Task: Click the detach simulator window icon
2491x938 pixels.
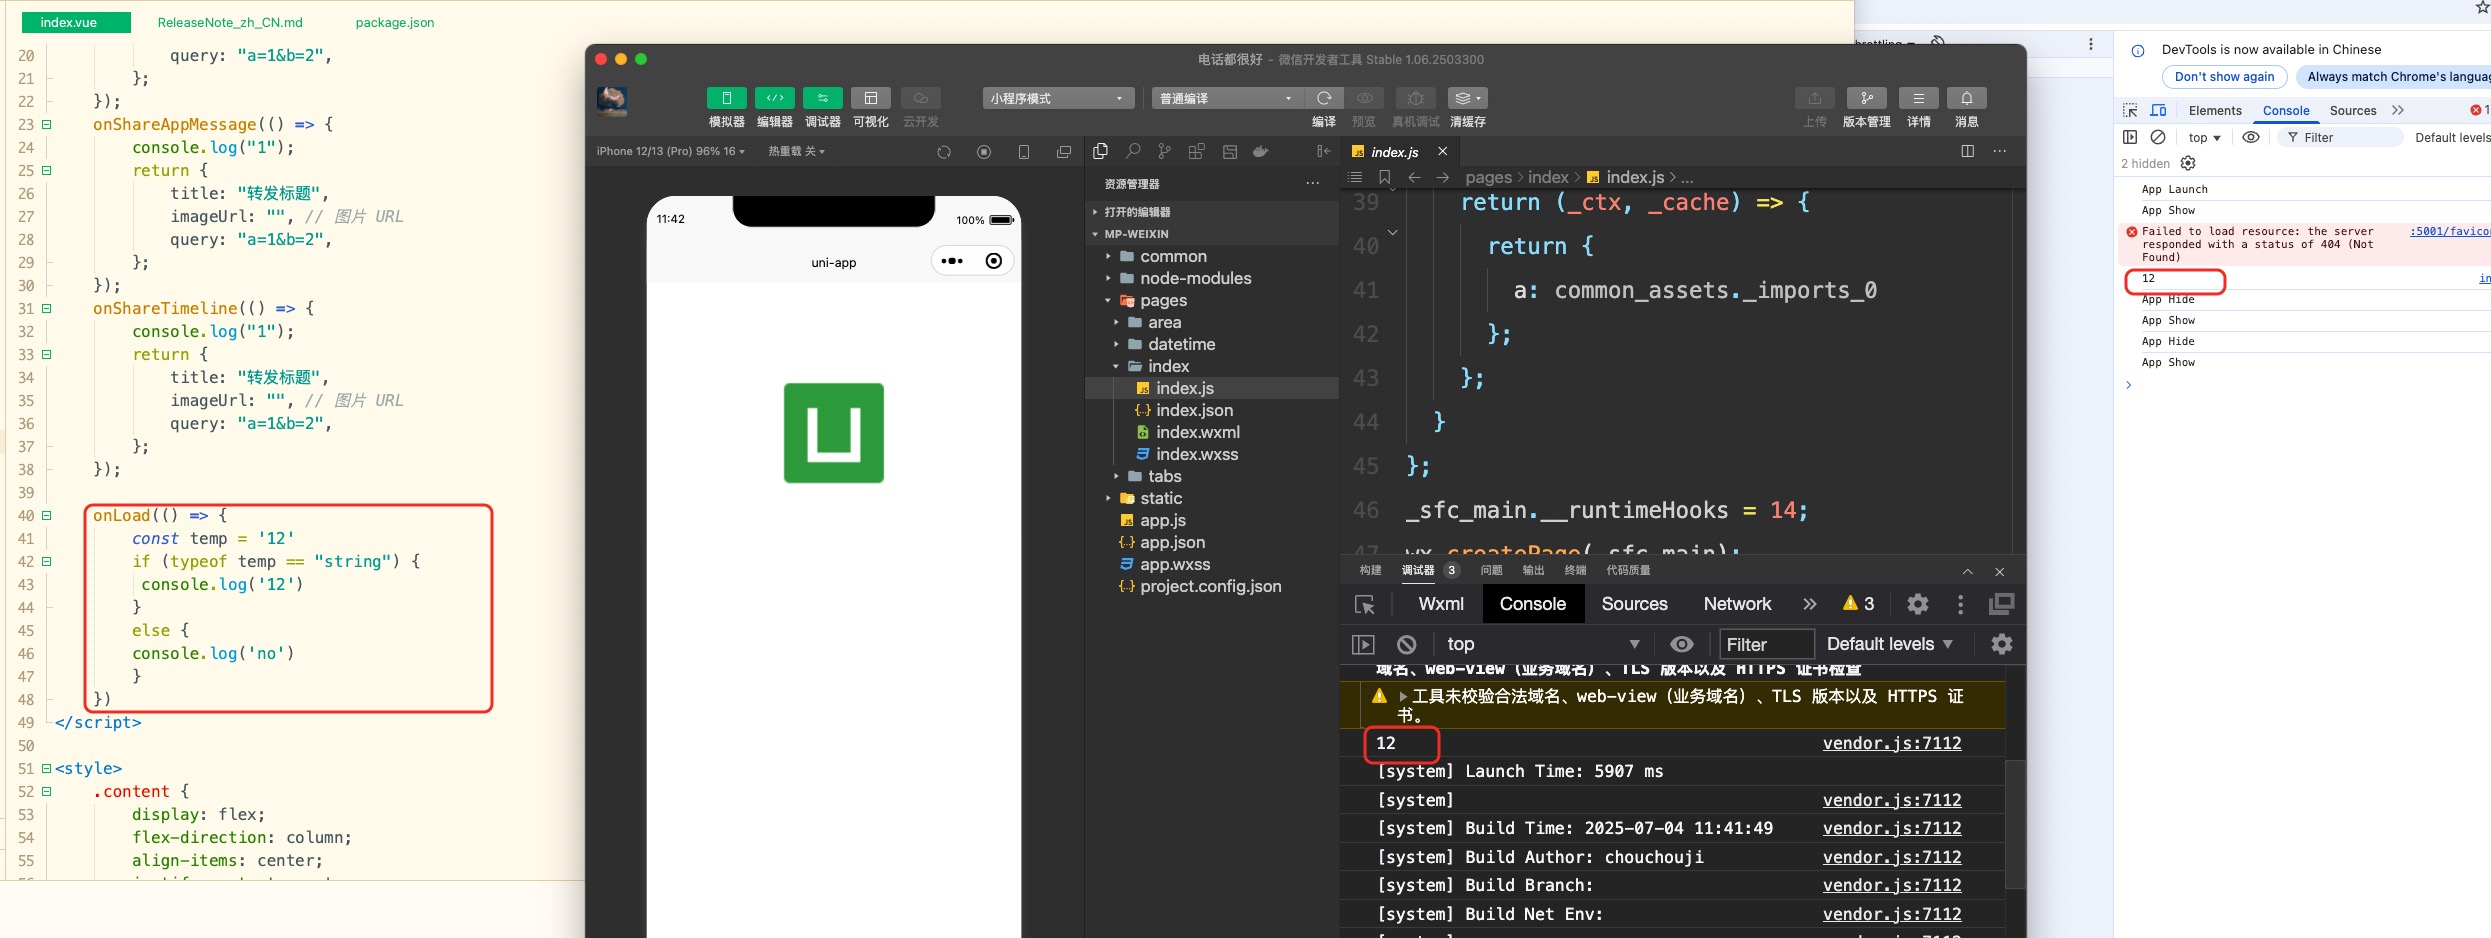Action: click(x=1064, y=152)
